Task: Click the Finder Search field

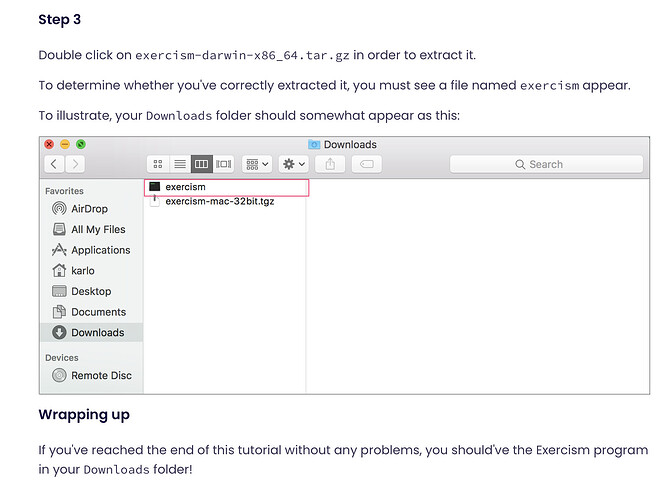Action: point(546,164)
